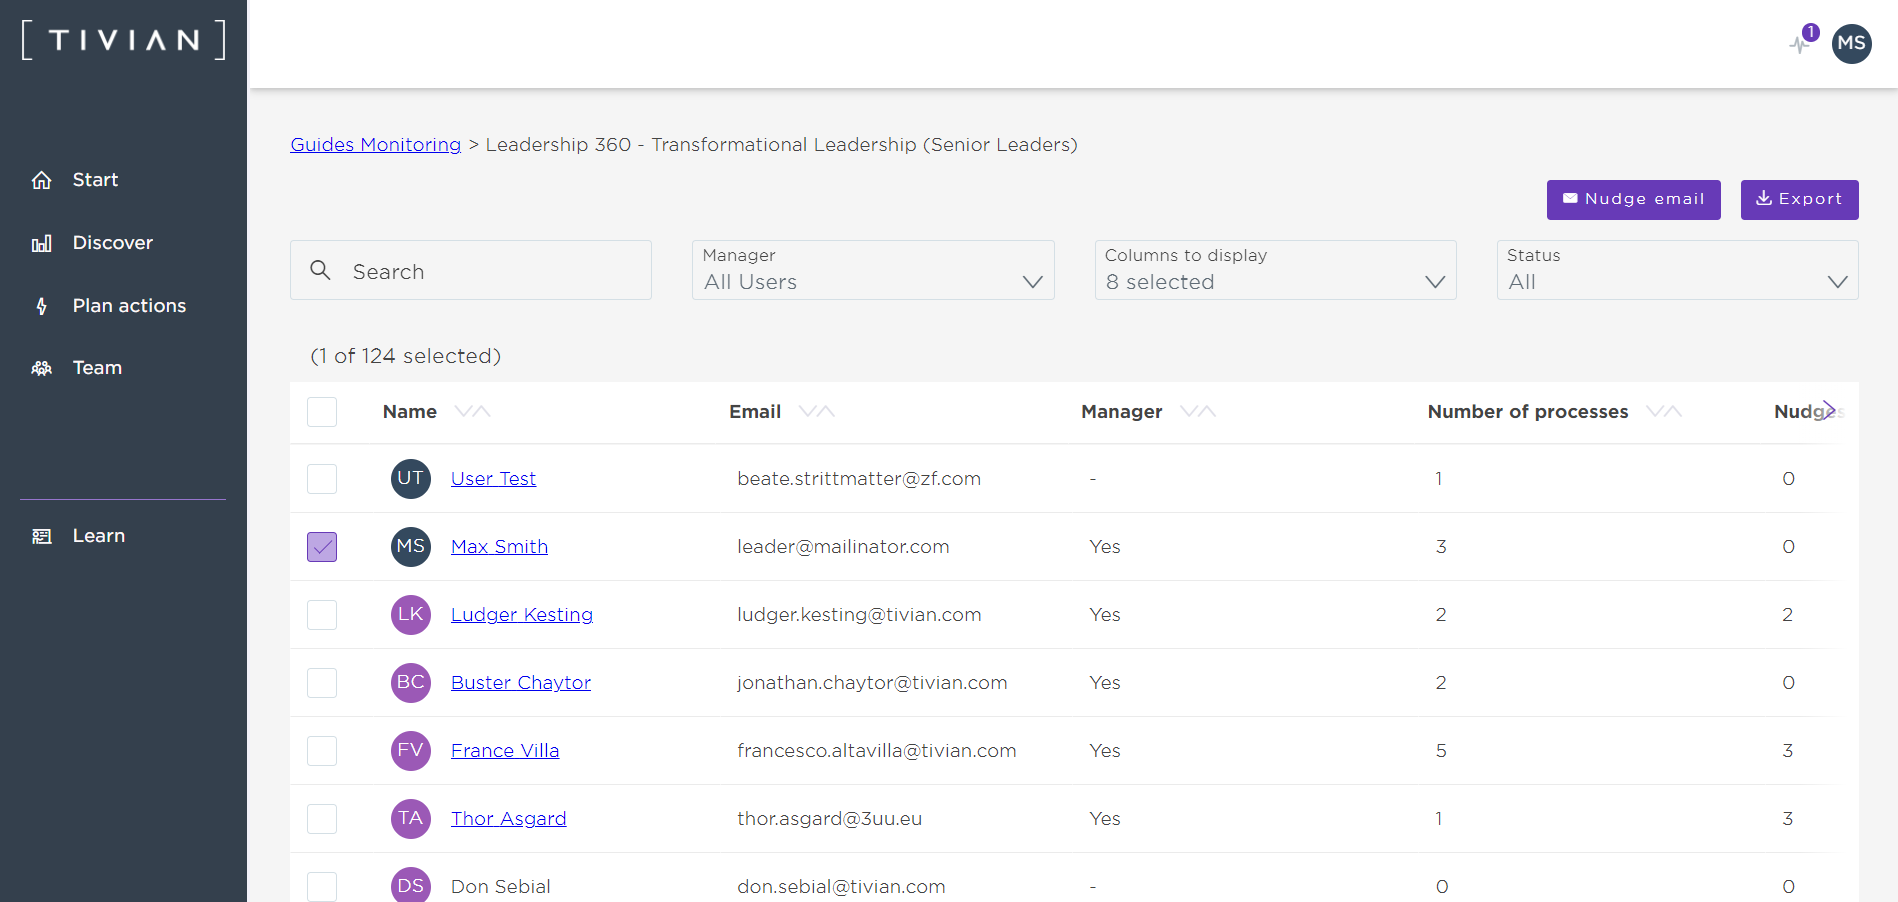The height and width of the screenshot is (902, 1898).
Task: Click email francesco.altavilla@tivian.com
Action: click(876, 751)
